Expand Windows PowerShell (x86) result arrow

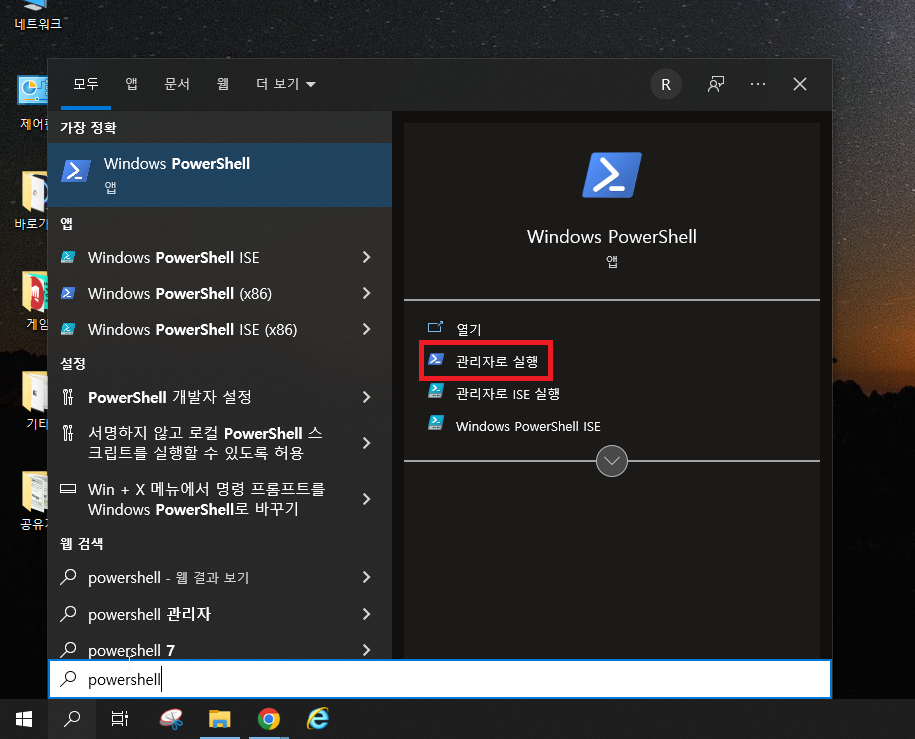point(366,293)
